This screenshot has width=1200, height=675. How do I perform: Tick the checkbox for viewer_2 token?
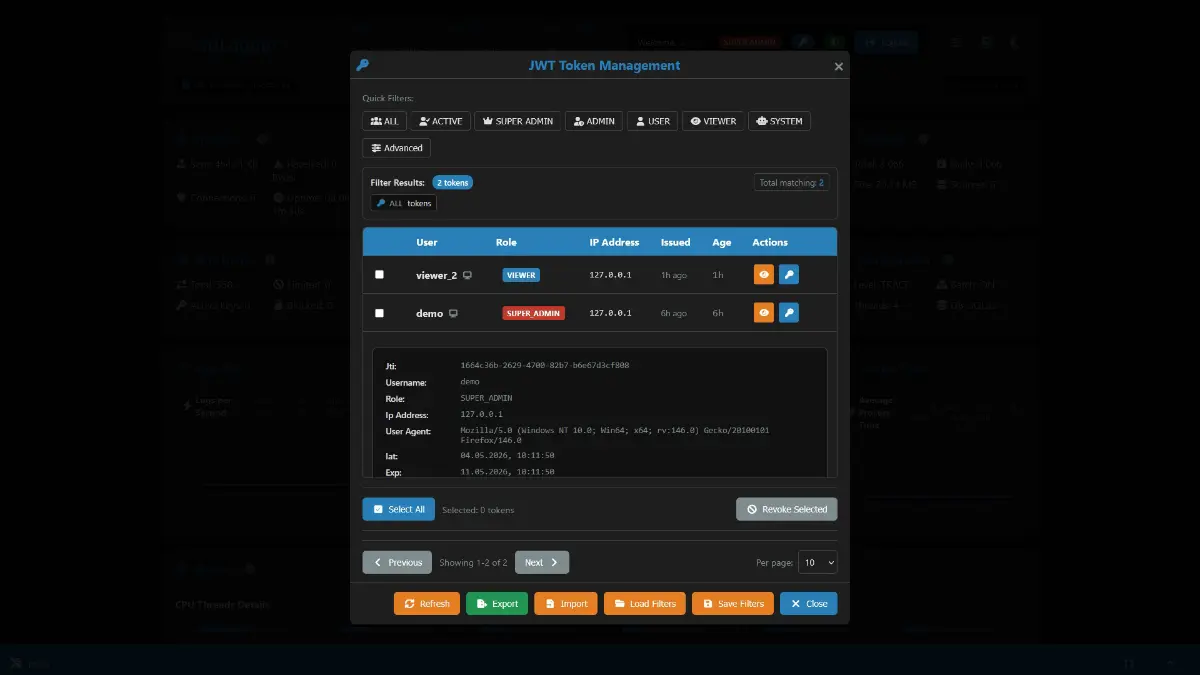[x=379, y=275]
